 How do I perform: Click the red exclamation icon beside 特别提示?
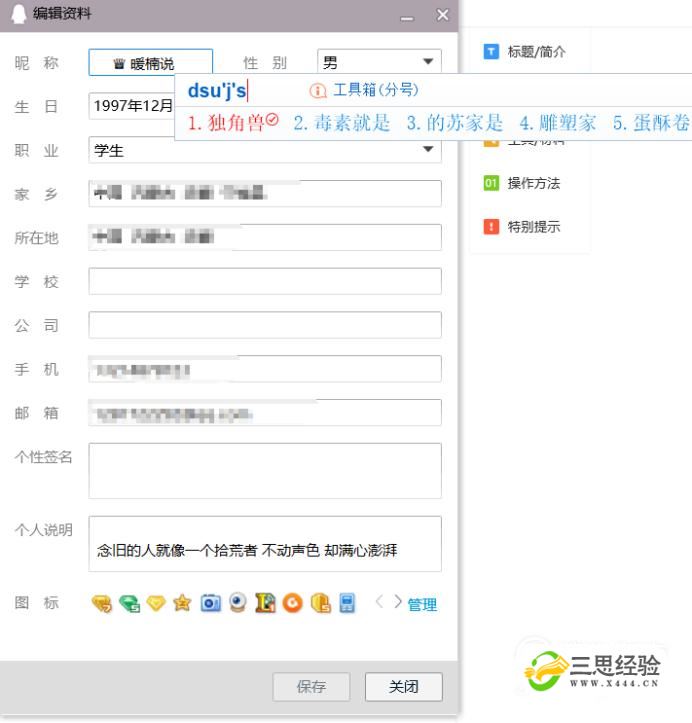[x=491, y=226]
